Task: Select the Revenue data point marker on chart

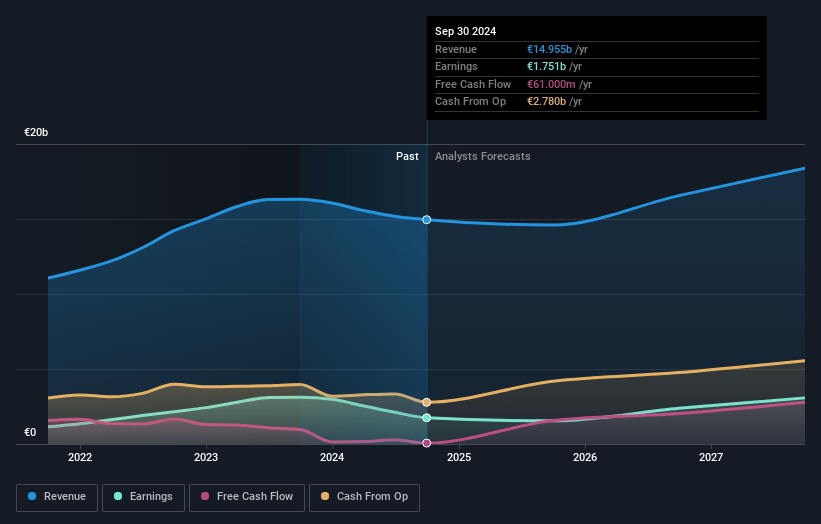Action: tap(427, 219)
